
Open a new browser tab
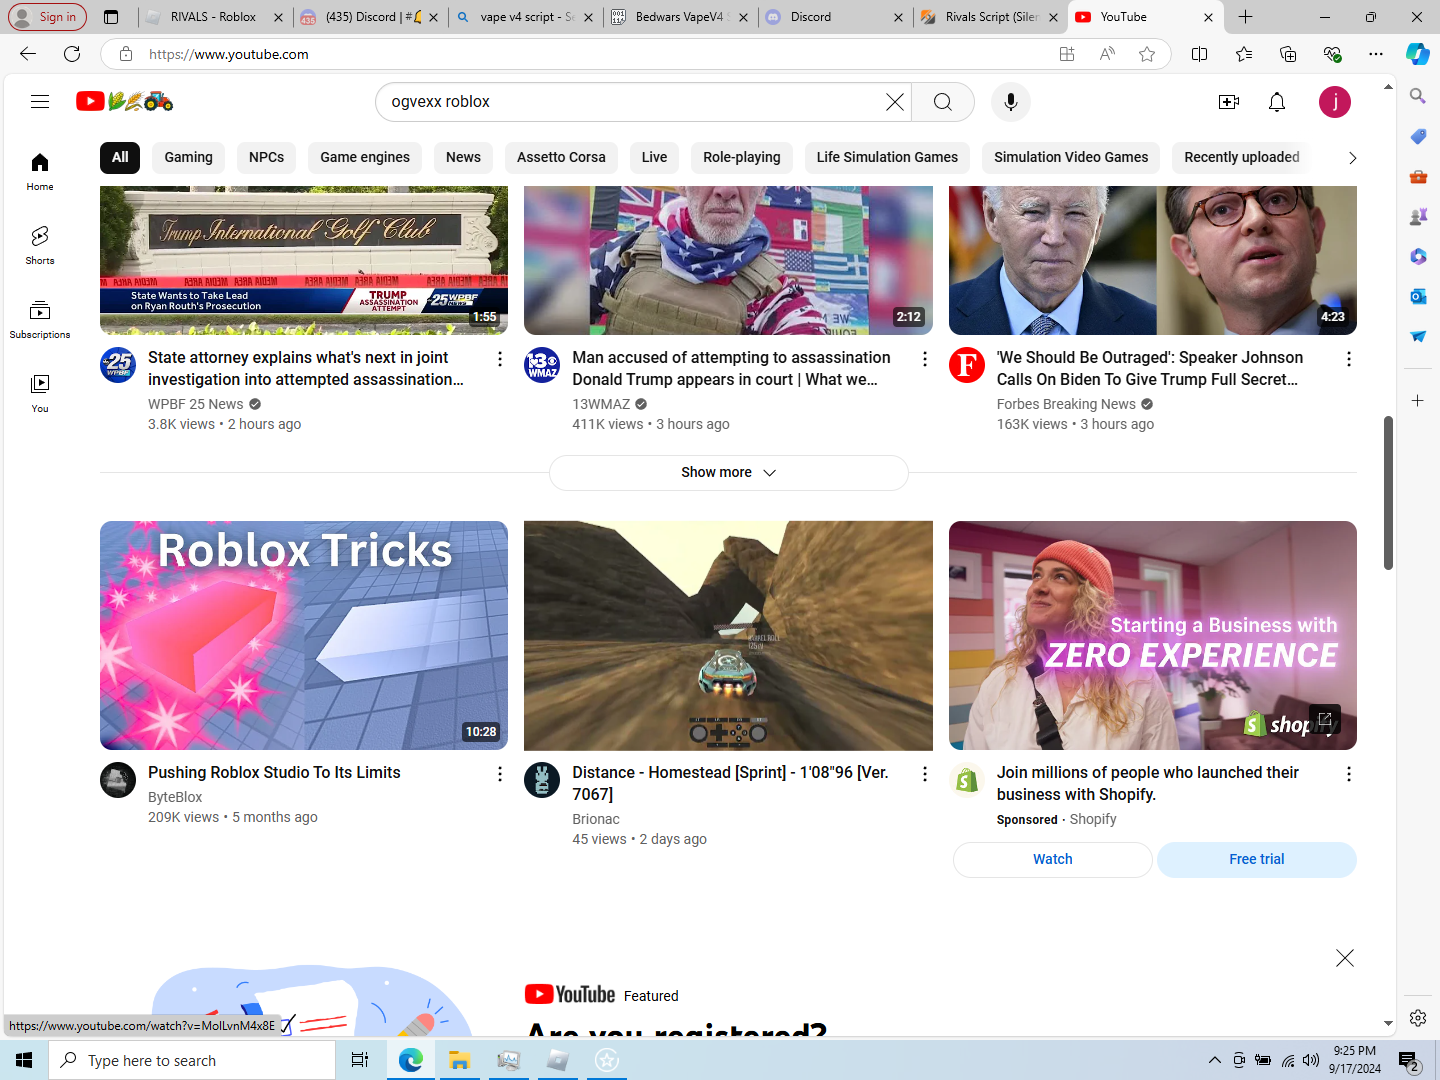pyautogui.click(x=1245, y=17)
